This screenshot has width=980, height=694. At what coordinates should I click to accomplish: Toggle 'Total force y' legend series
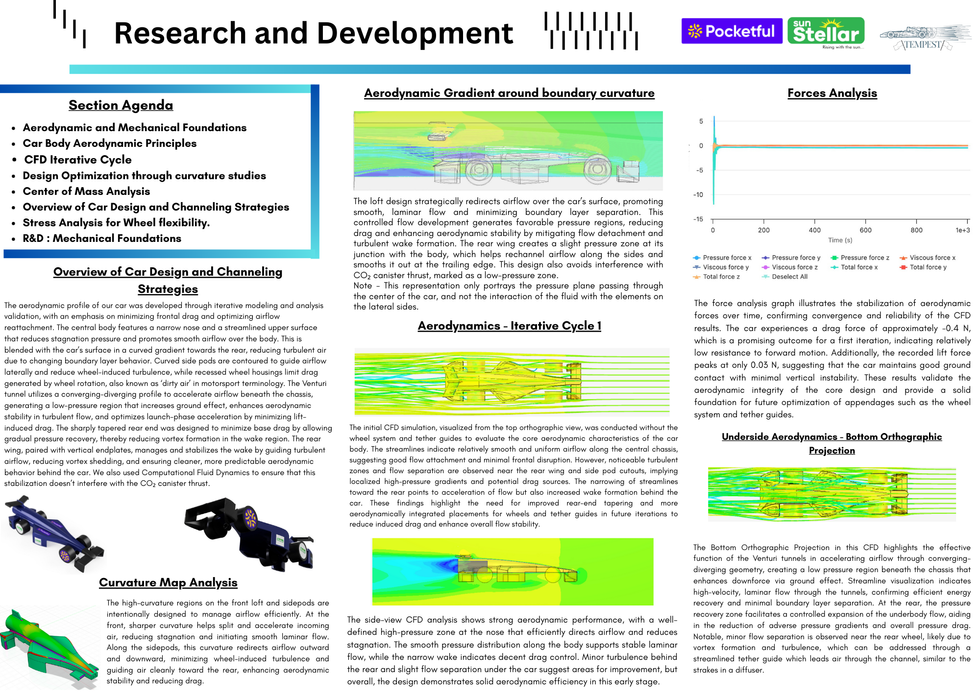[x=922, y=267]
